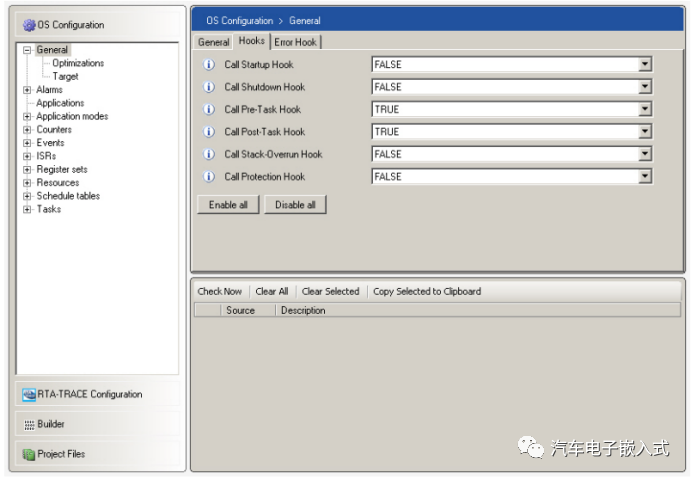Open the Call Stack-Overrun Hook dropdown arrow
The image size is (692, 479).
tap(645, 154)
